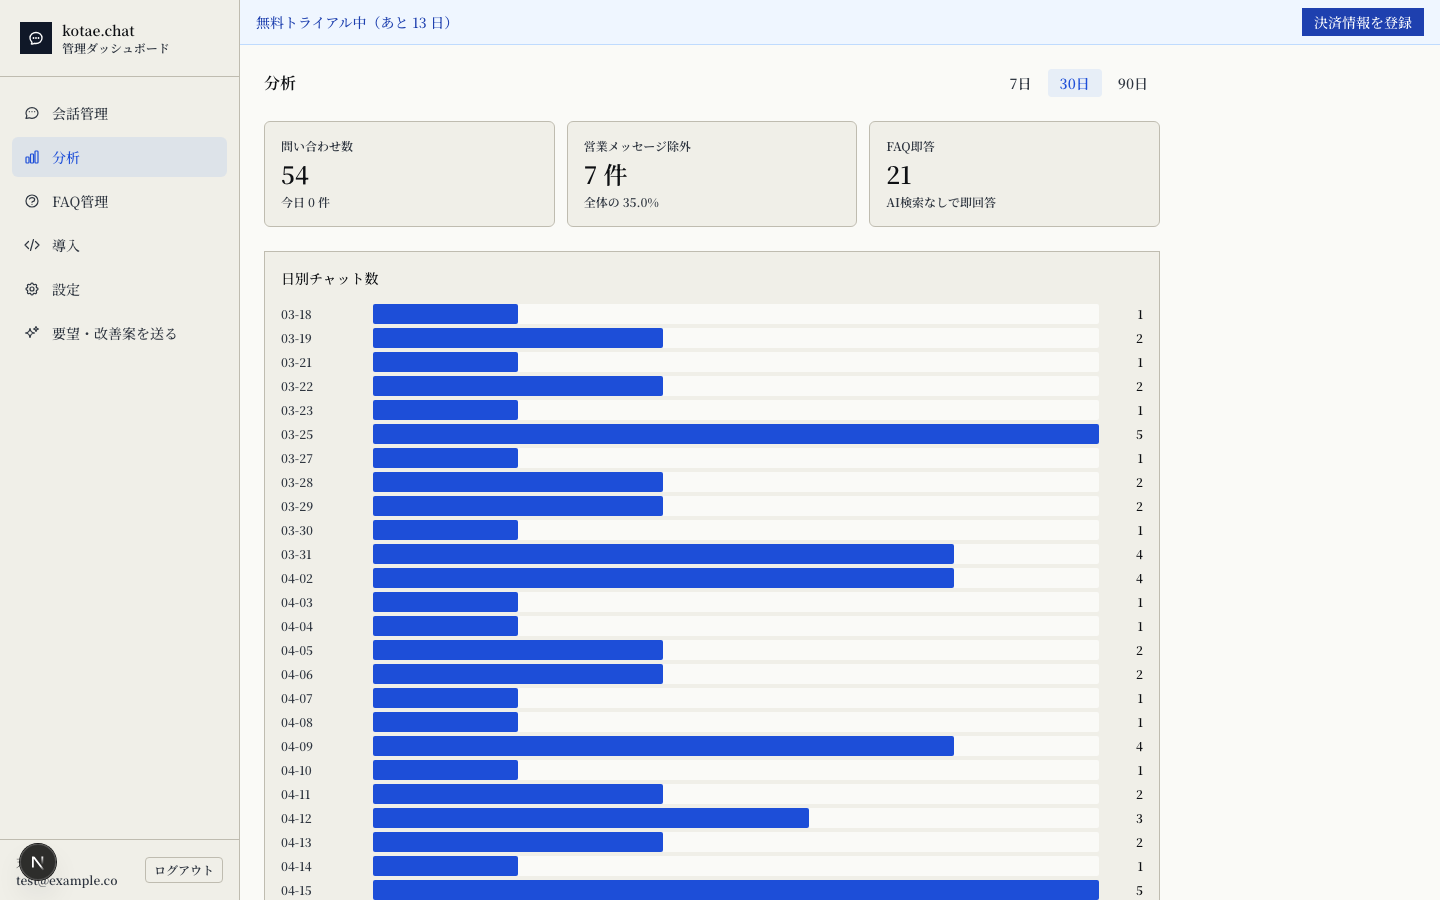Open the 設定 gear icon
This screenshot has width=1440, height=900.
[32, 289]
